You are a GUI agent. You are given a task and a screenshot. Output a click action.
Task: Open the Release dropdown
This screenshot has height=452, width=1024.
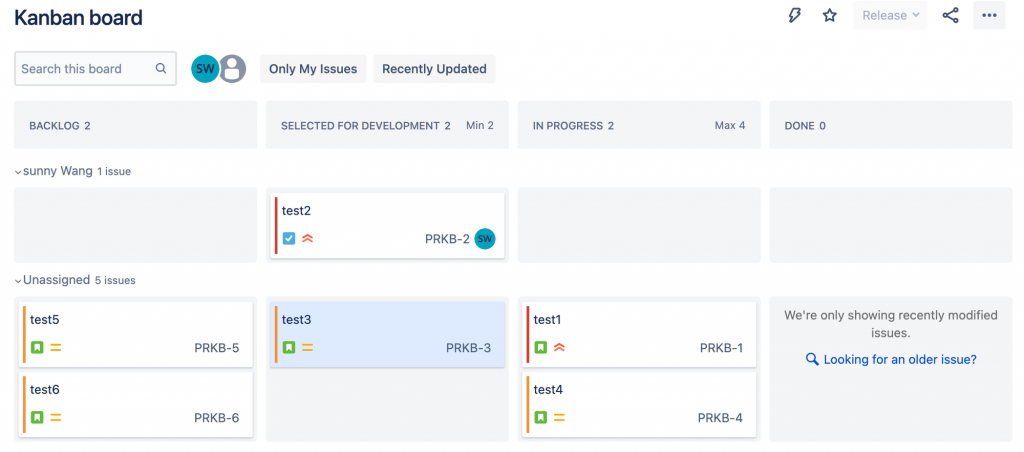tap(890, 15)
